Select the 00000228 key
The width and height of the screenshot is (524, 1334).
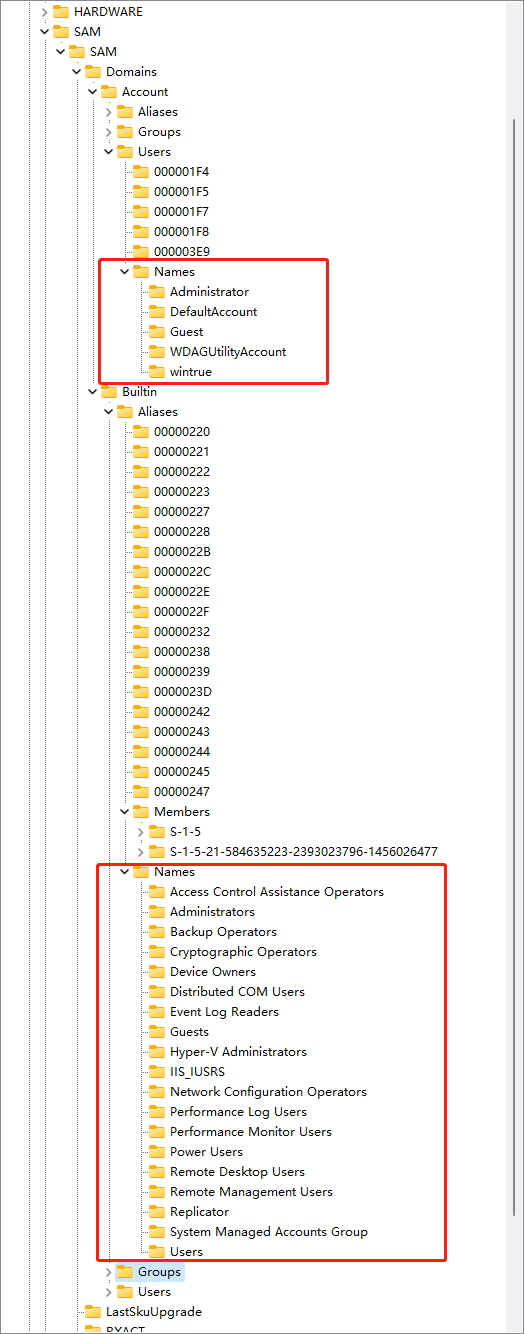(x=182, y=532)
